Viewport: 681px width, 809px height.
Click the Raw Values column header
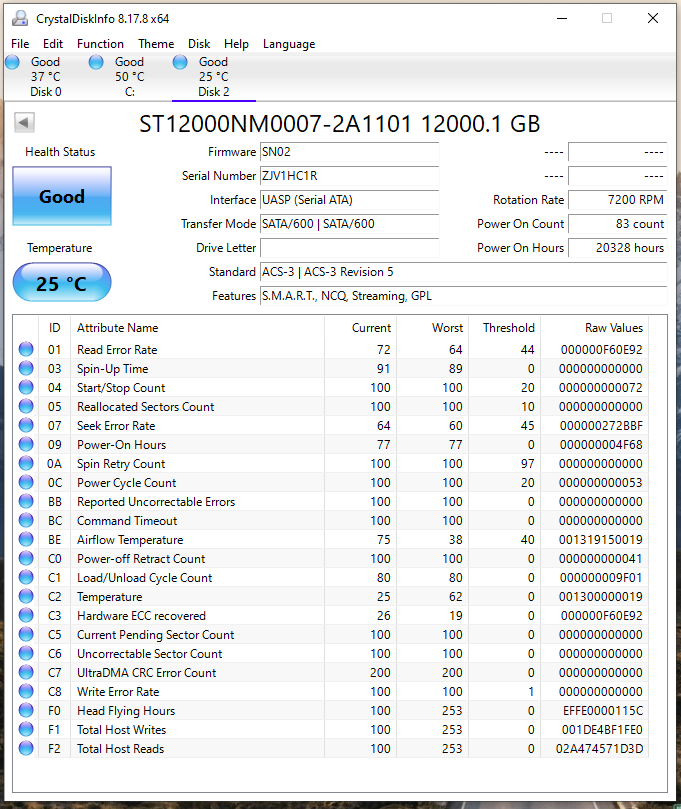(x=613, y=328)
